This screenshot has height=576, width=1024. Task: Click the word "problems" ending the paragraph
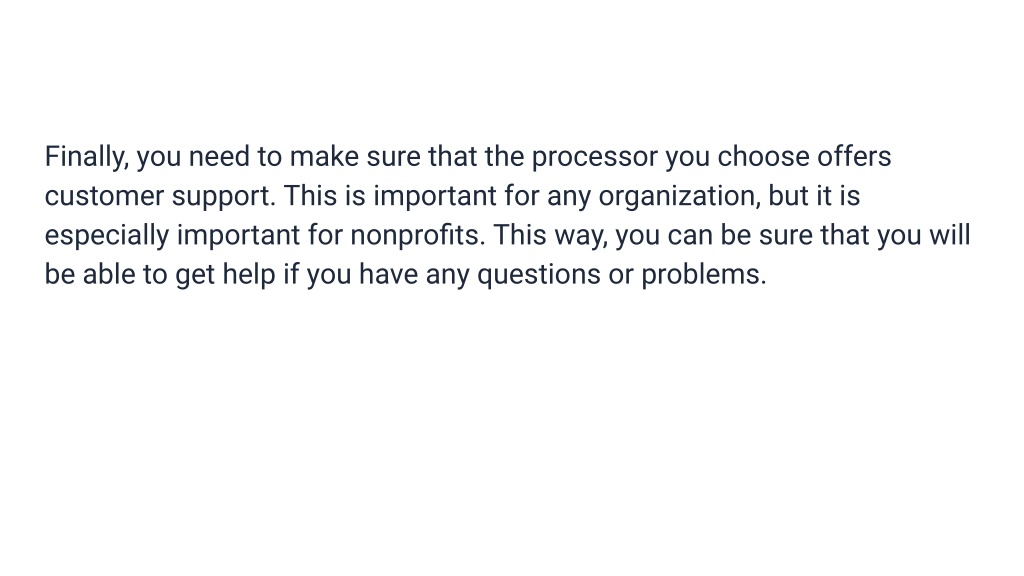[700, 275]
